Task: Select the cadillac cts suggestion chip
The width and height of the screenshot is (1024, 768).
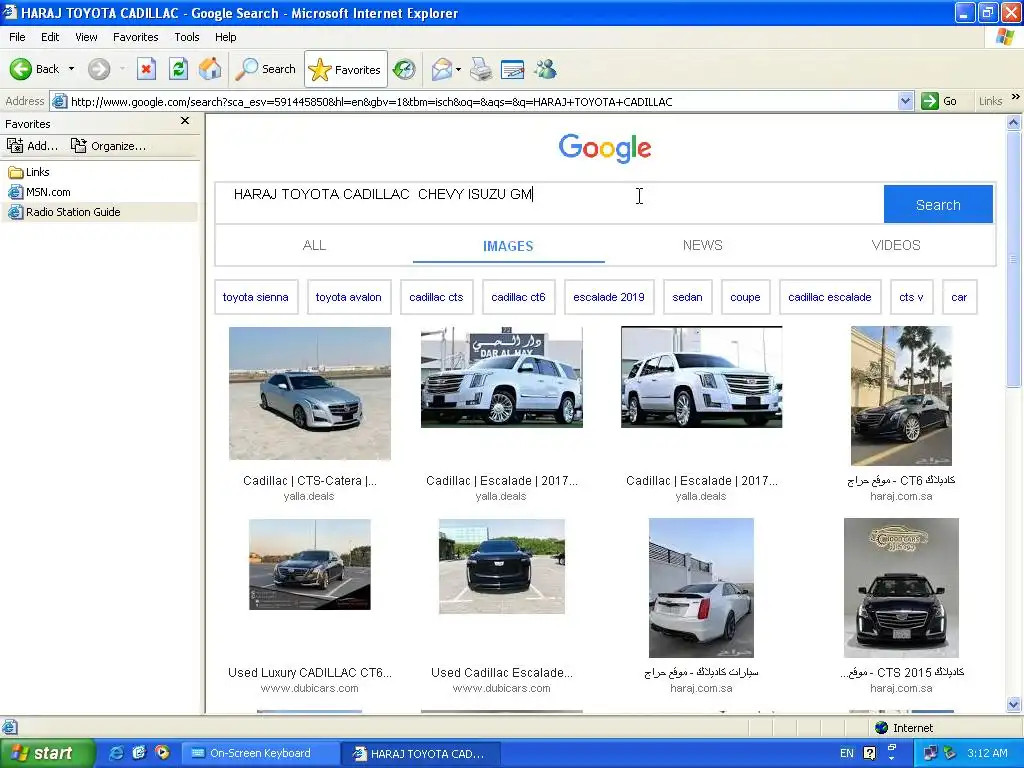Action: pos(436,297)
